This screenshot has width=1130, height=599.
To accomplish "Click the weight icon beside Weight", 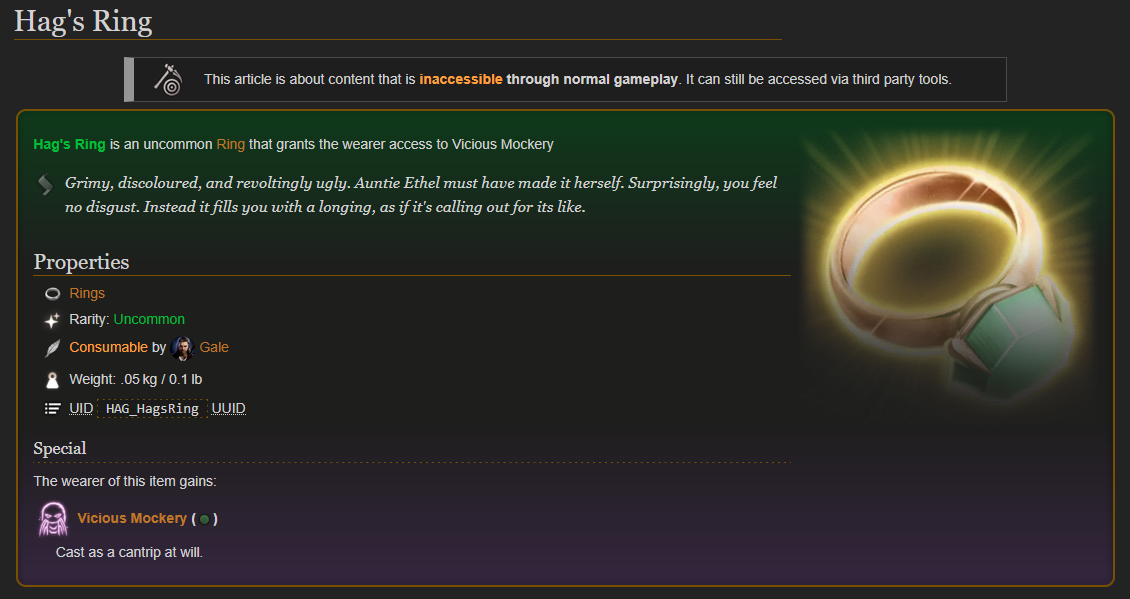I will tap(53, 380).
